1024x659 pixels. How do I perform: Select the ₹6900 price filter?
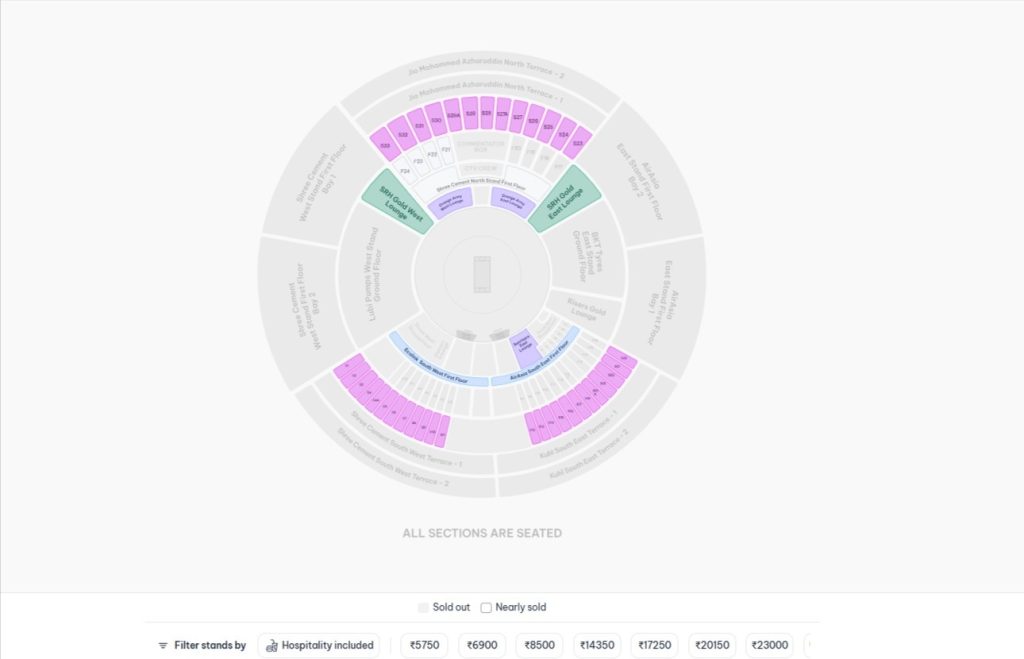point(481,645)
